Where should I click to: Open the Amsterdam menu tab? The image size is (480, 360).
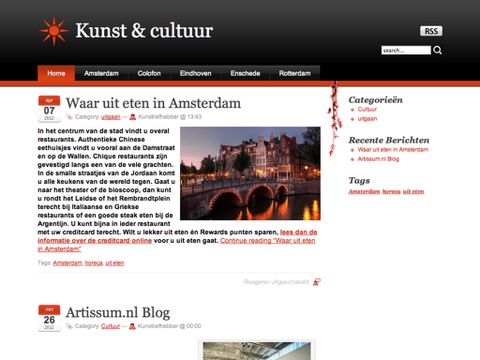(x=101, y=73)
